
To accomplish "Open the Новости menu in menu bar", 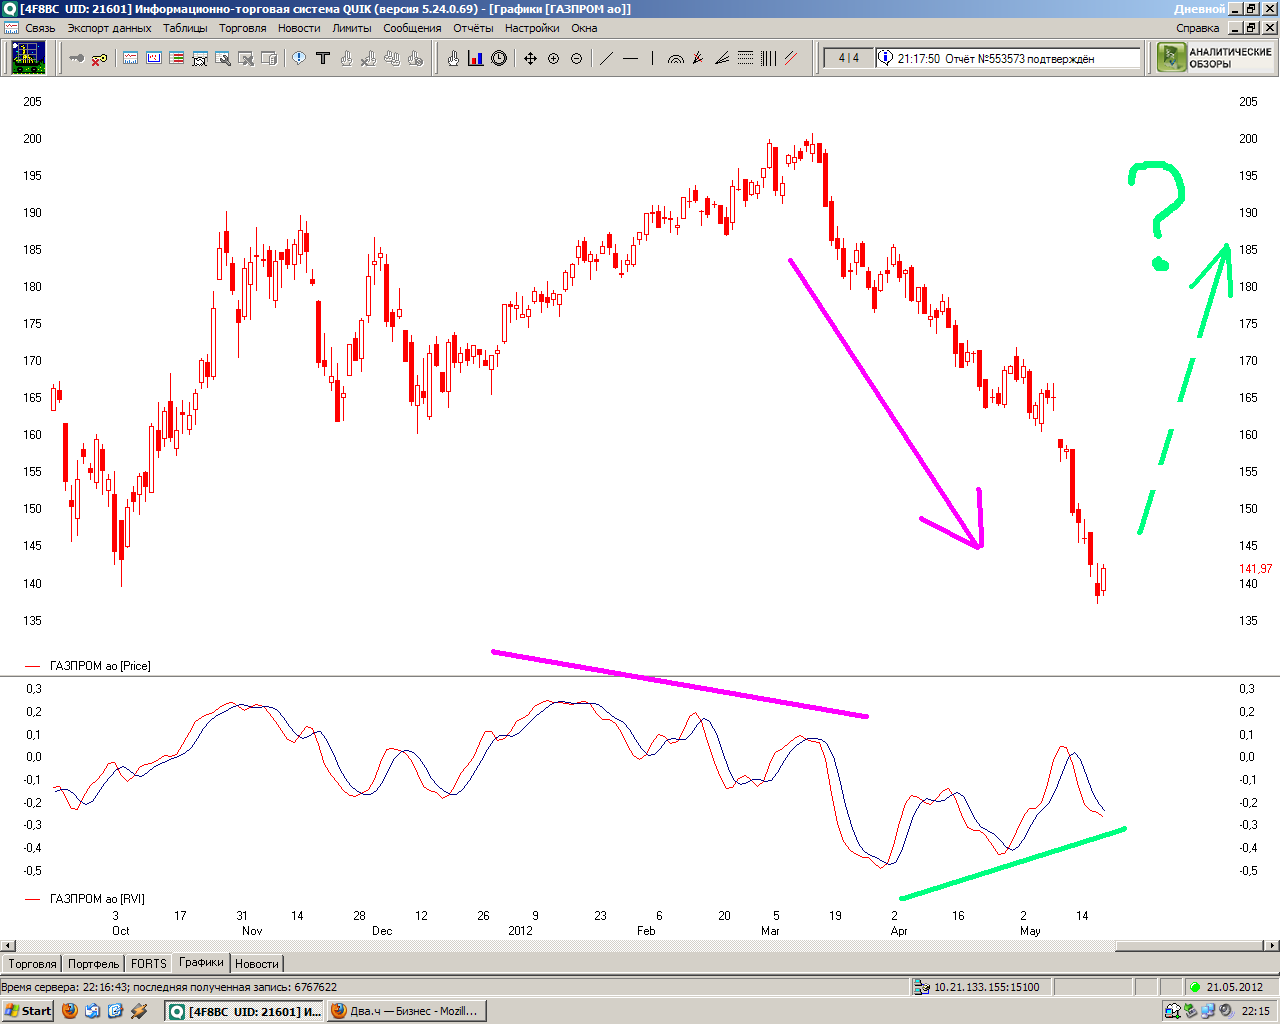I will pyautogui.click(x=299, y=28).
